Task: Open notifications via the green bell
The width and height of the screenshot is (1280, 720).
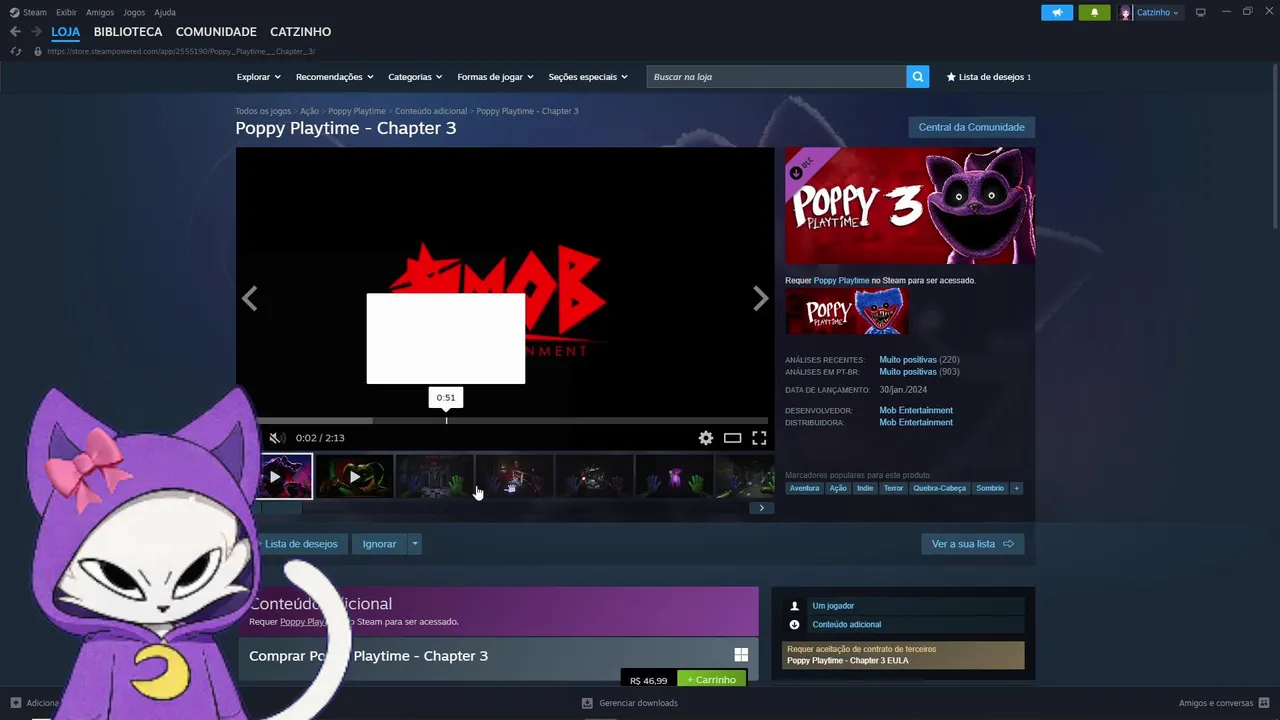Action: [1094, 12]
